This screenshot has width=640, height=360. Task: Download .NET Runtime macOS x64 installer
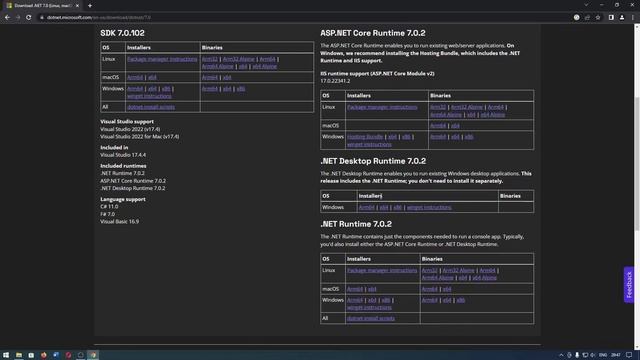pos(372,289)
